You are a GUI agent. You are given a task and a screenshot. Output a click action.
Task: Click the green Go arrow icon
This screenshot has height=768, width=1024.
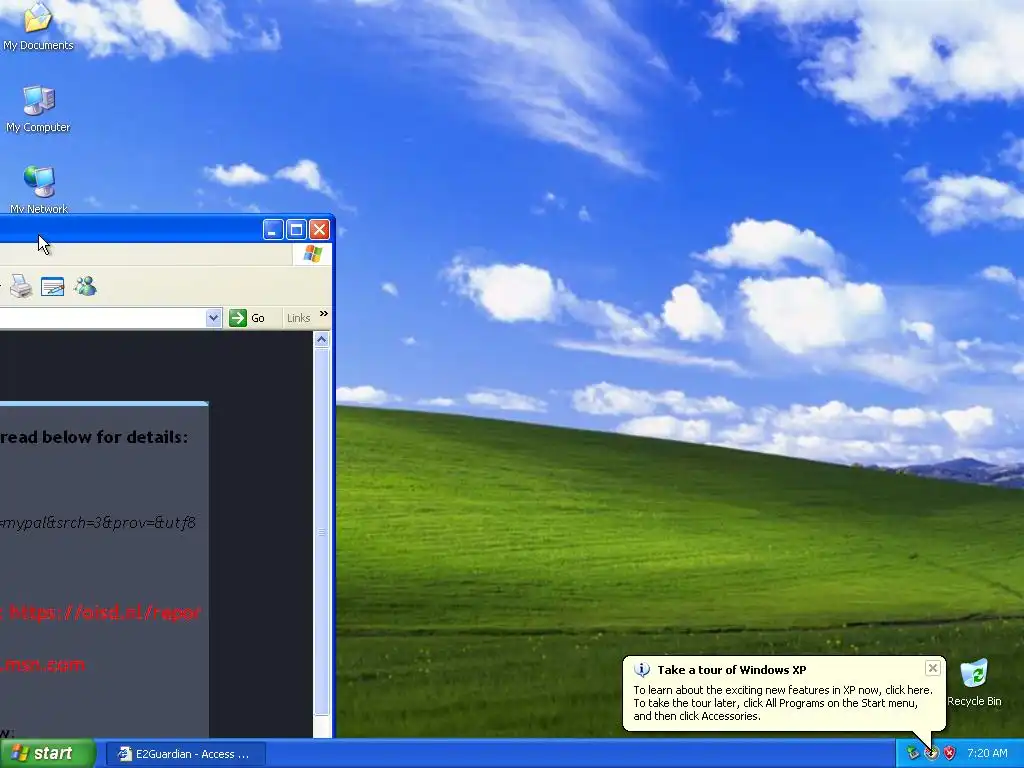pyautogui.click(x=238, y=318)
